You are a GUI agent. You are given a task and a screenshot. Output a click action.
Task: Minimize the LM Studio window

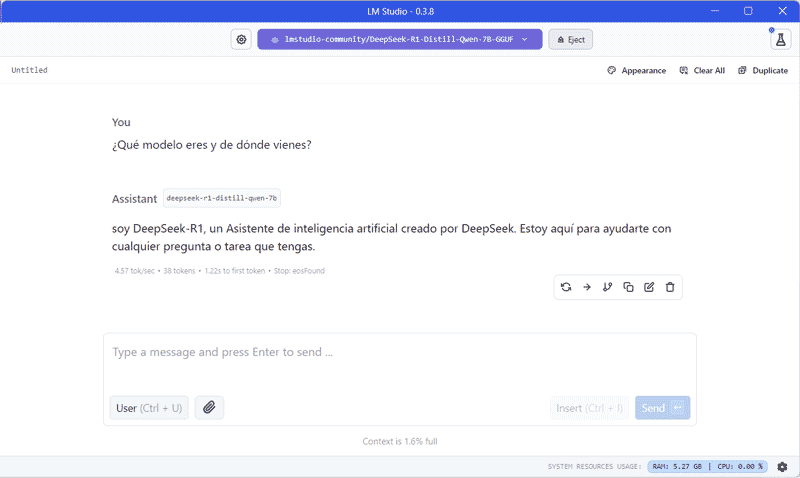click(715, 11)
